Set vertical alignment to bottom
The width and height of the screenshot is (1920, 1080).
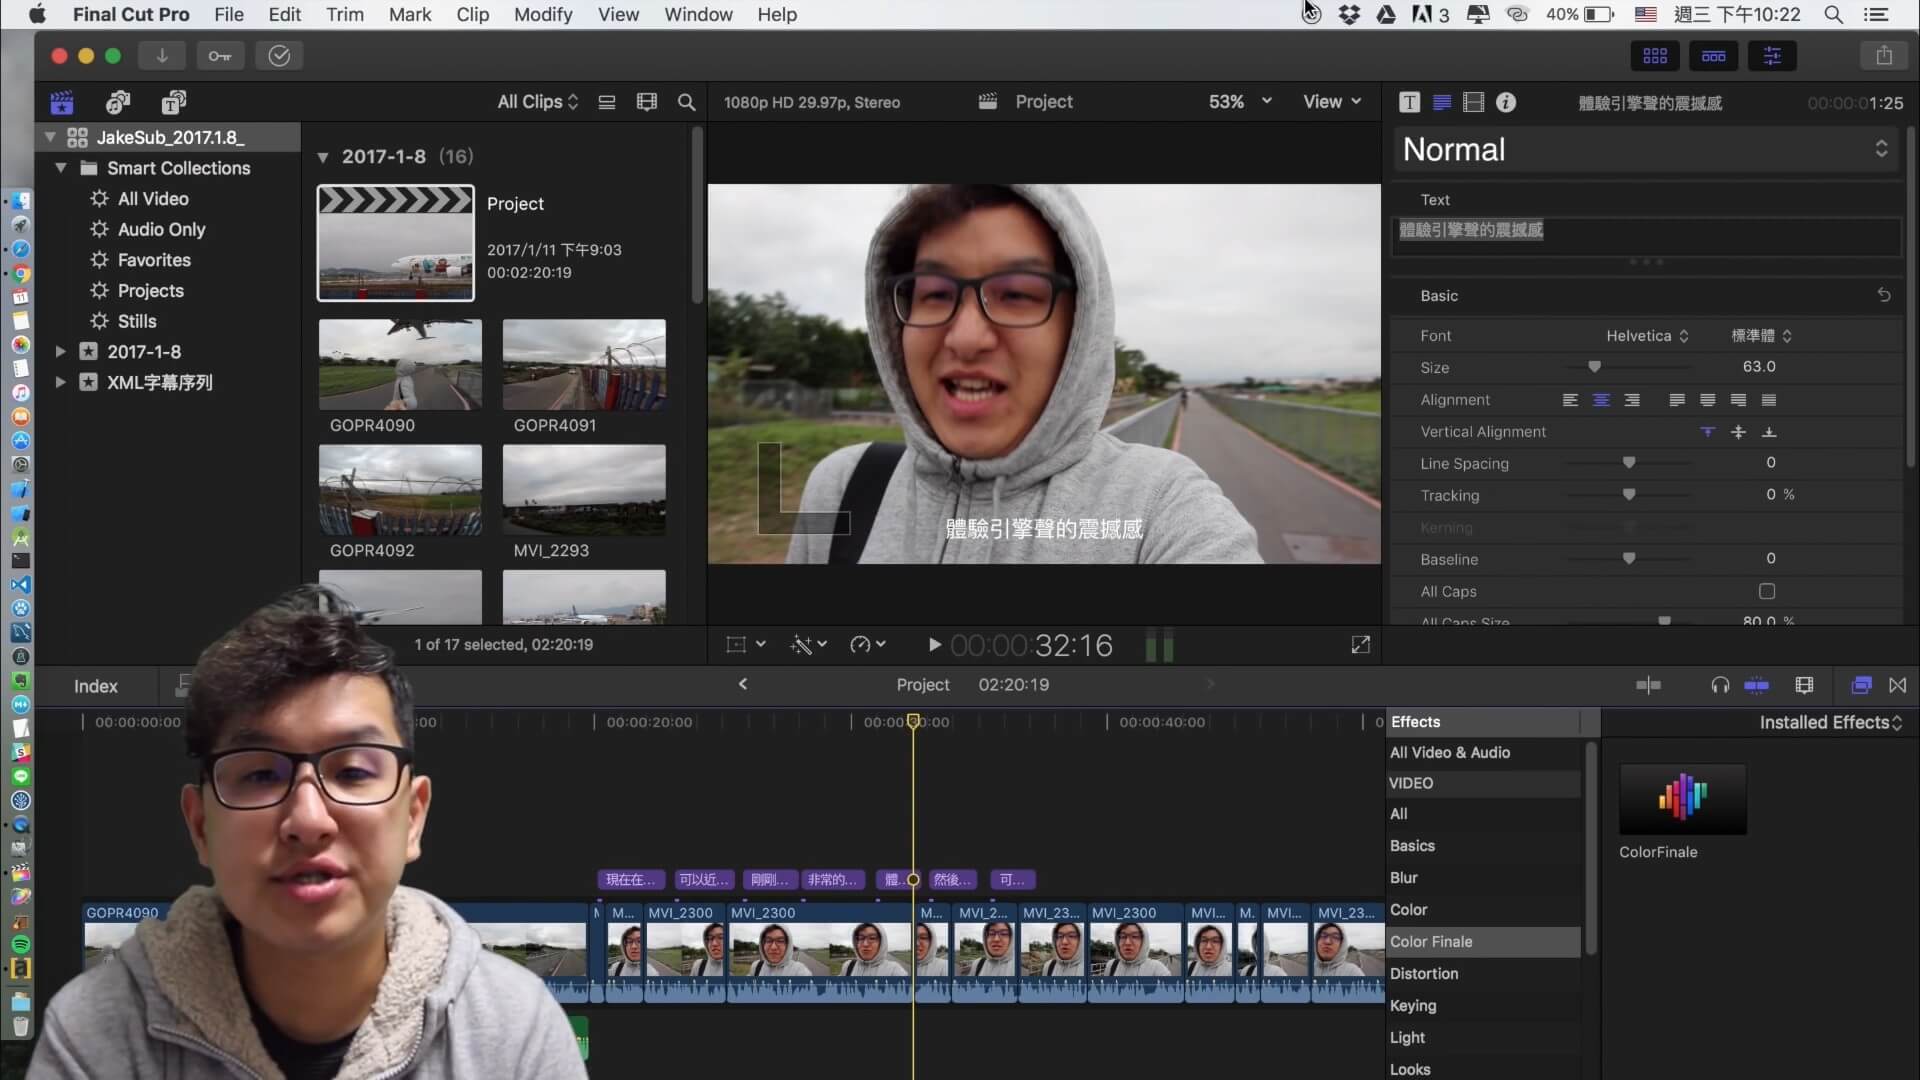click(x=1769, y=432)
